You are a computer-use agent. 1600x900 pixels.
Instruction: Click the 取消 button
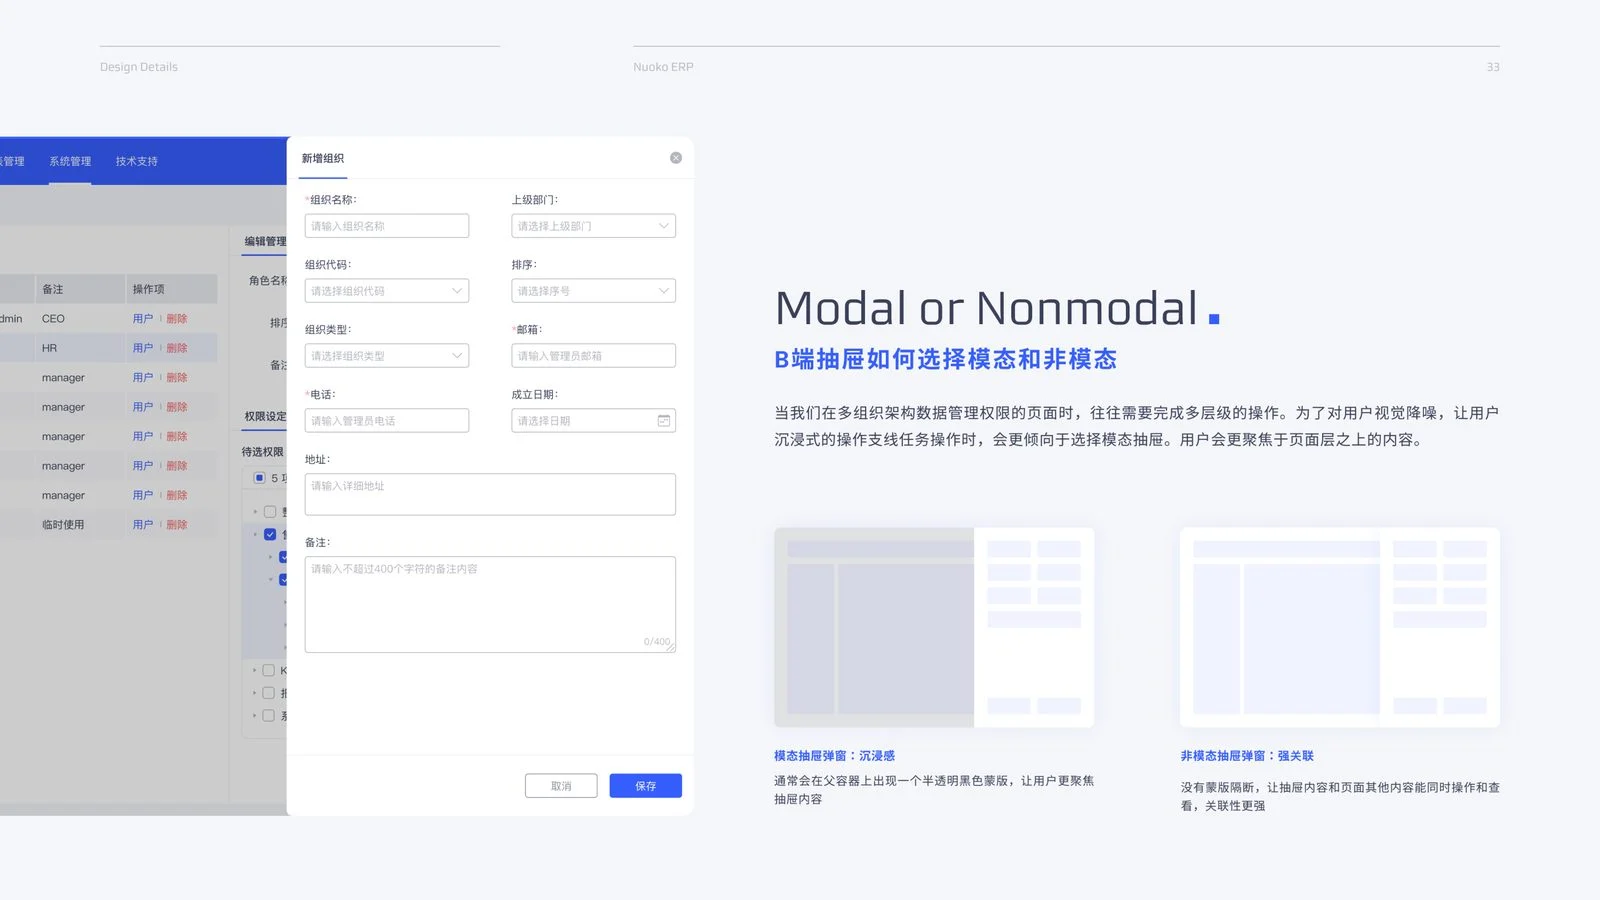561,786
